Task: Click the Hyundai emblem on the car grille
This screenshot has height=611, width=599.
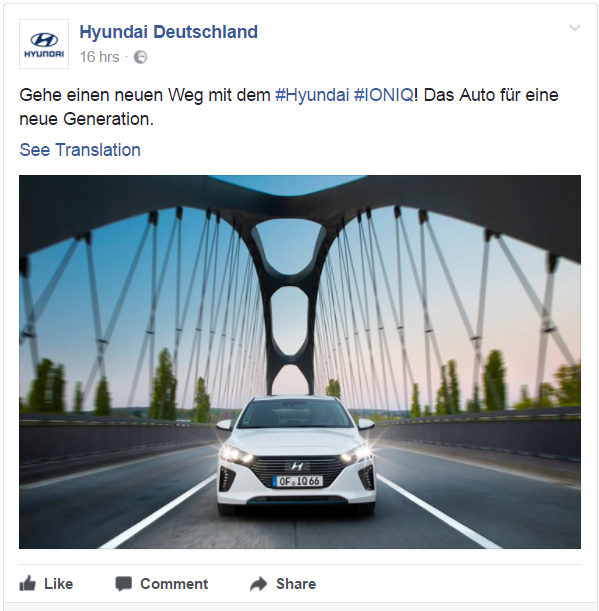Action: pos(297,466)
